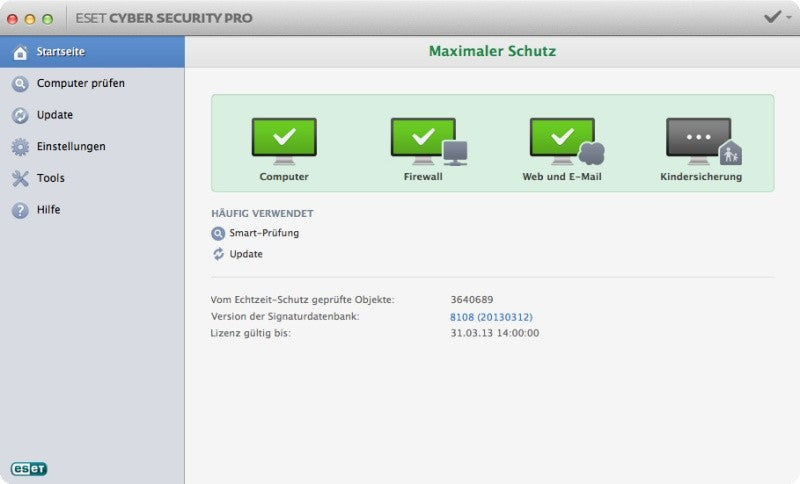
Task: Select Update in the sidebar
Action: coord(92,115)
